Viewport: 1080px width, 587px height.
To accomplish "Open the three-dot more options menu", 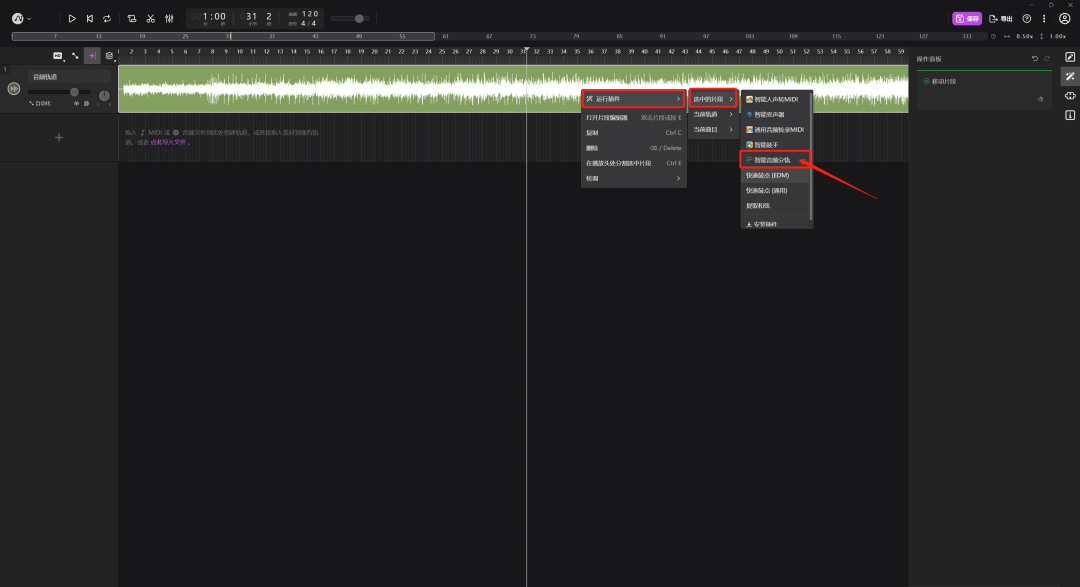I will (x=1044, y=19).
